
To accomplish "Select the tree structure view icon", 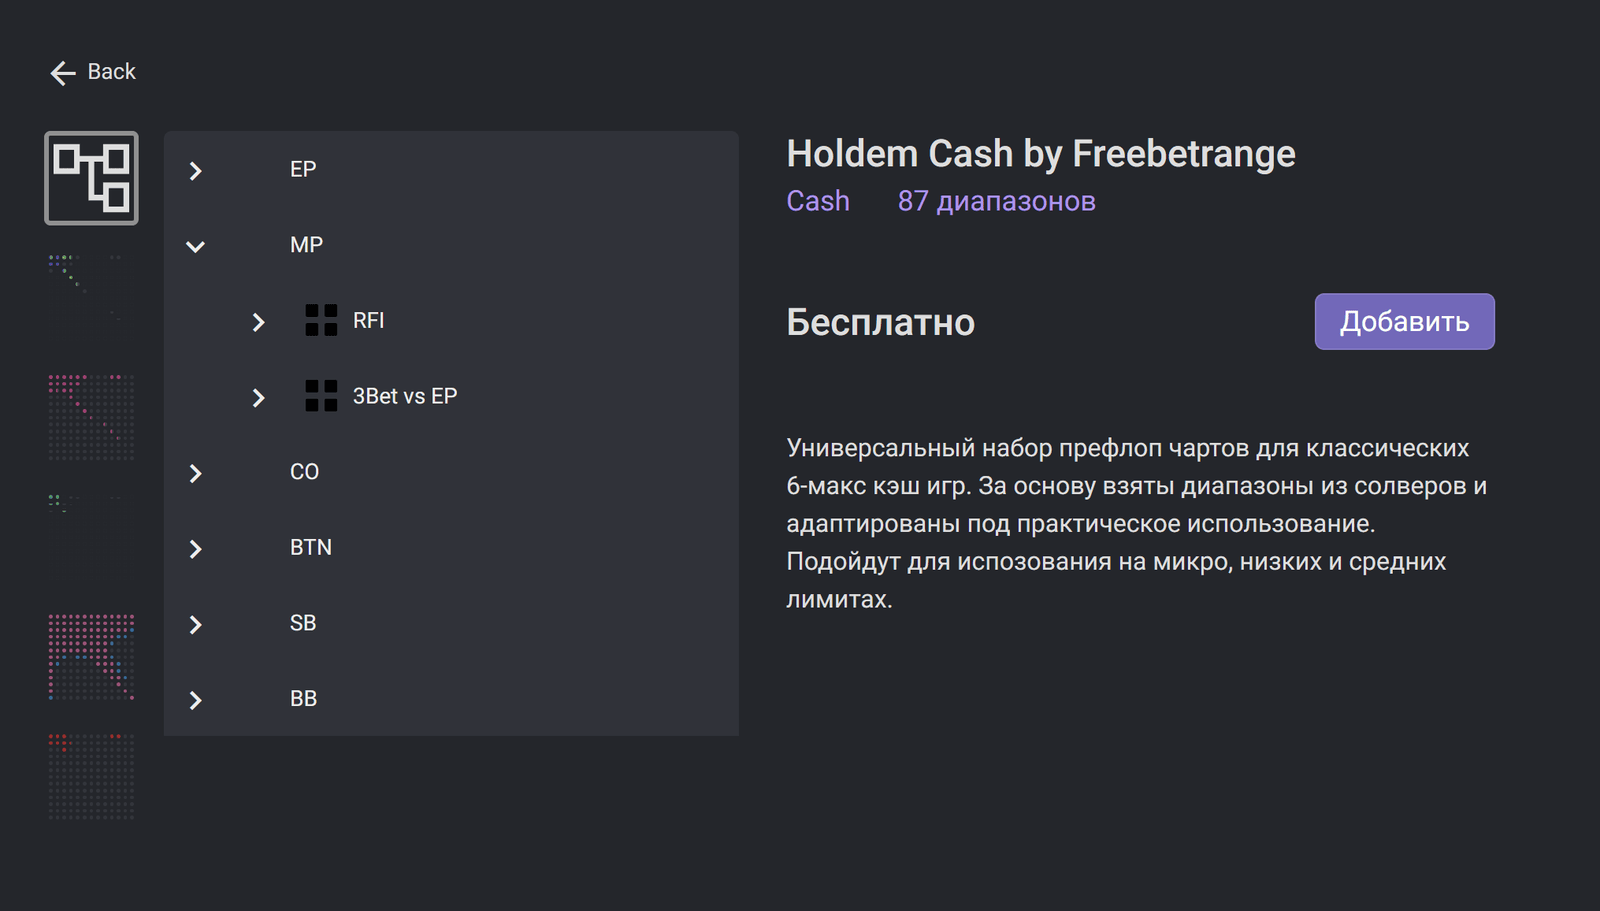I will (x=91, y=178).
